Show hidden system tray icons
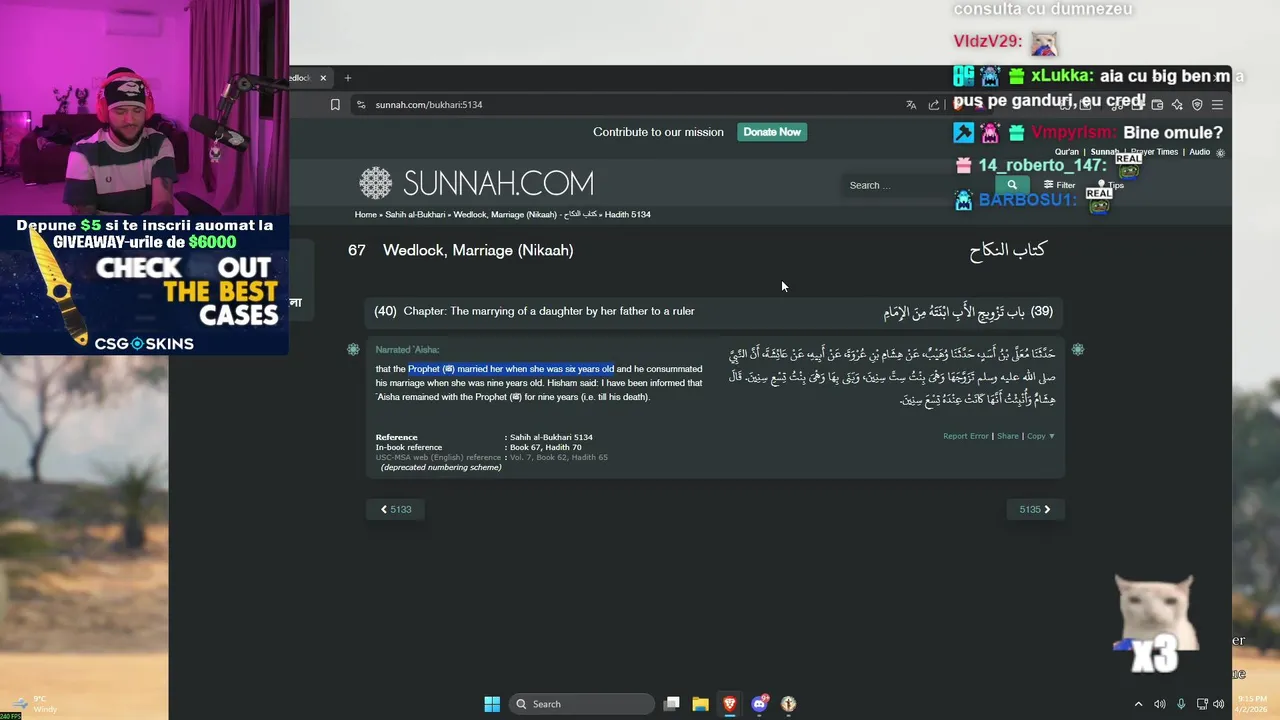This screenshot has width=1280, height=720. 1138,704
